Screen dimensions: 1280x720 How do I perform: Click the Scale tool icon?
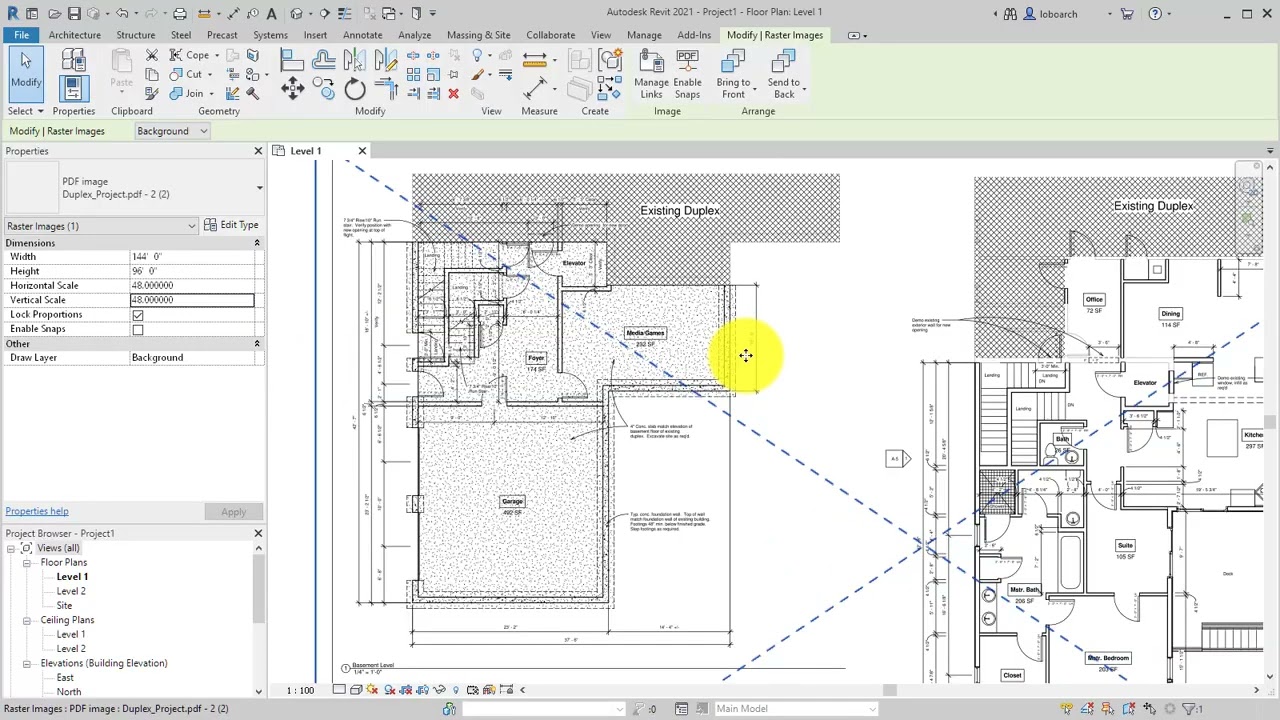(x=433, y=75)
